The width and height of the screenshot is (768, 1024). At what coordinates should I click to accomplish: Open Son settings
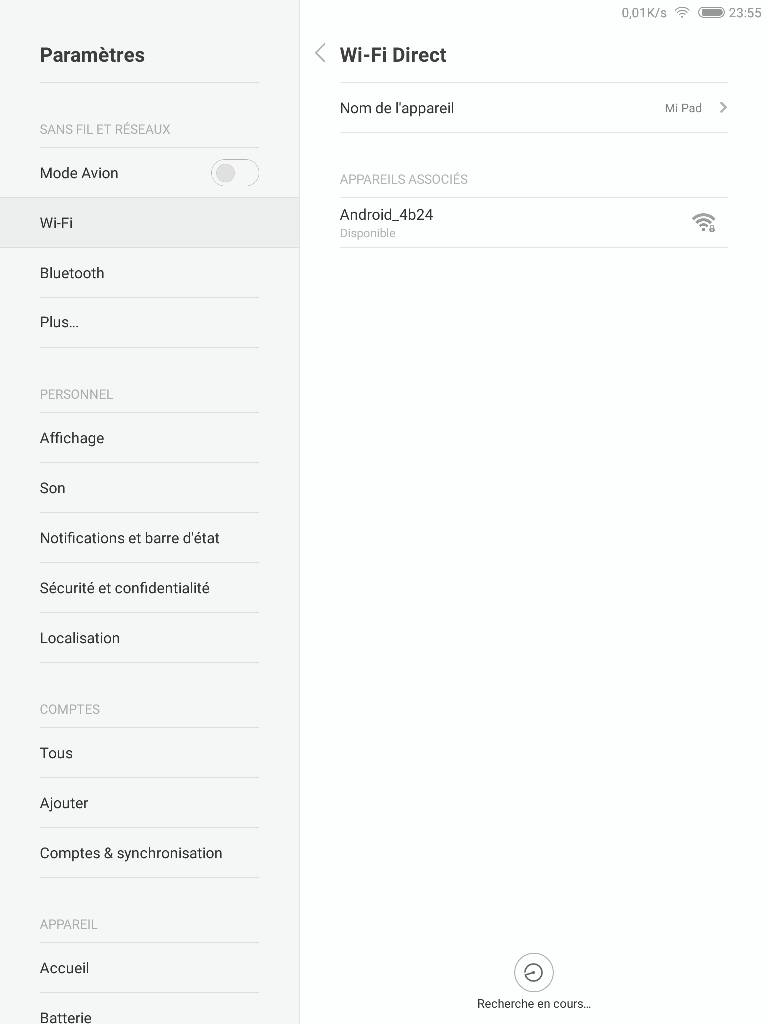point(150,488)
